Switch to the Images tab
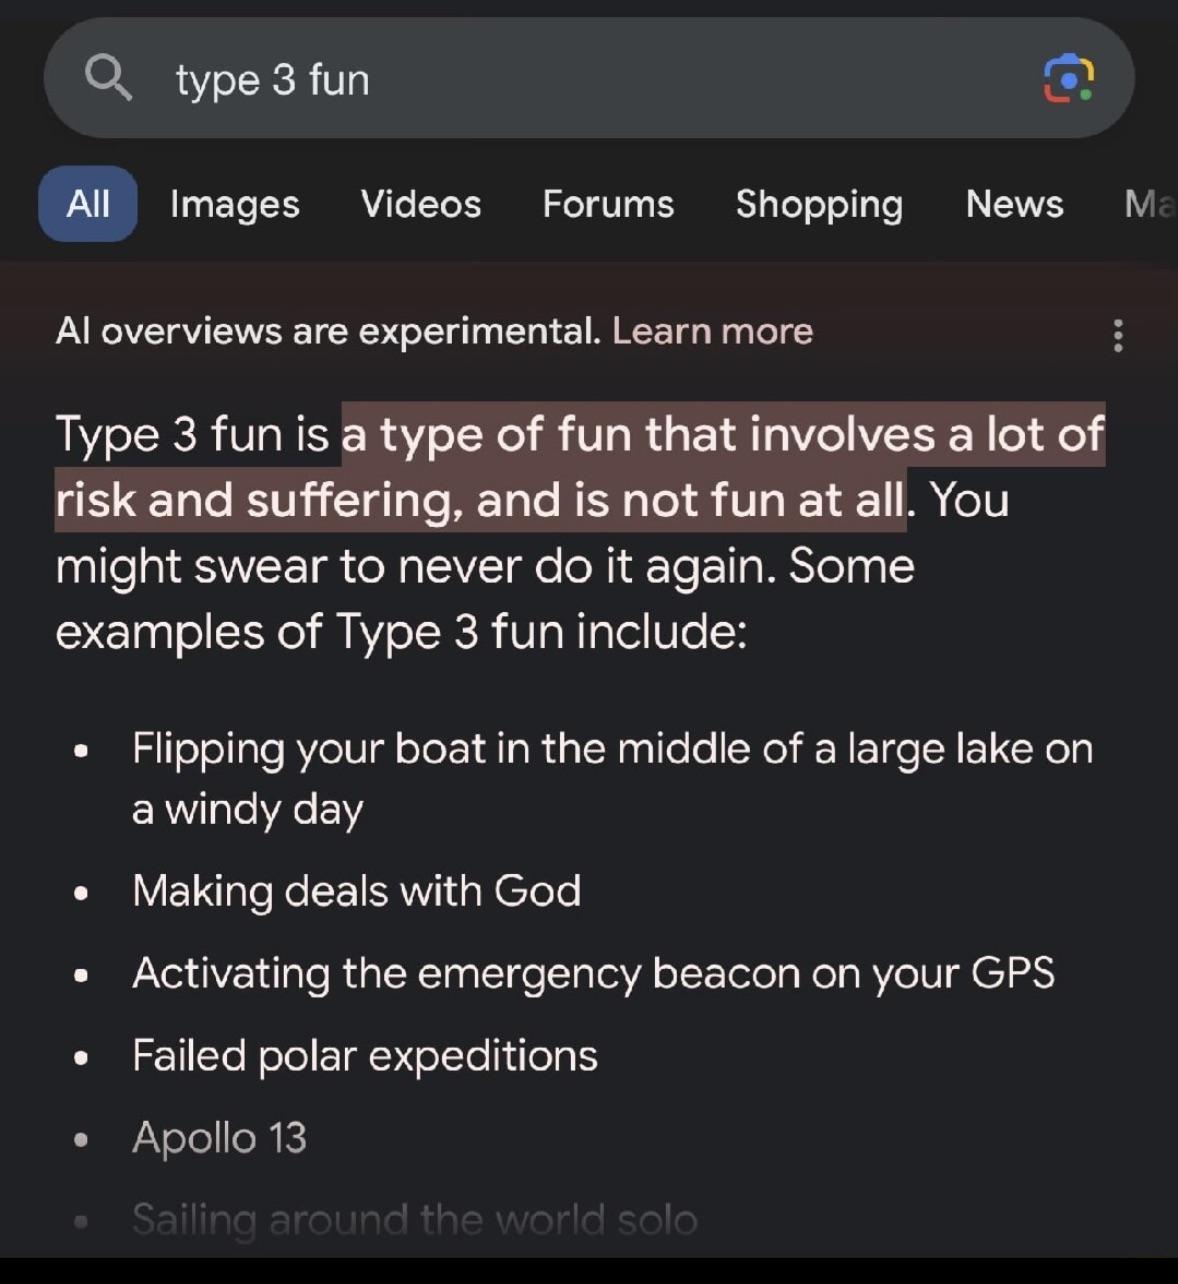Viewport: 1178px width, 1284px height. pos(235,204)
